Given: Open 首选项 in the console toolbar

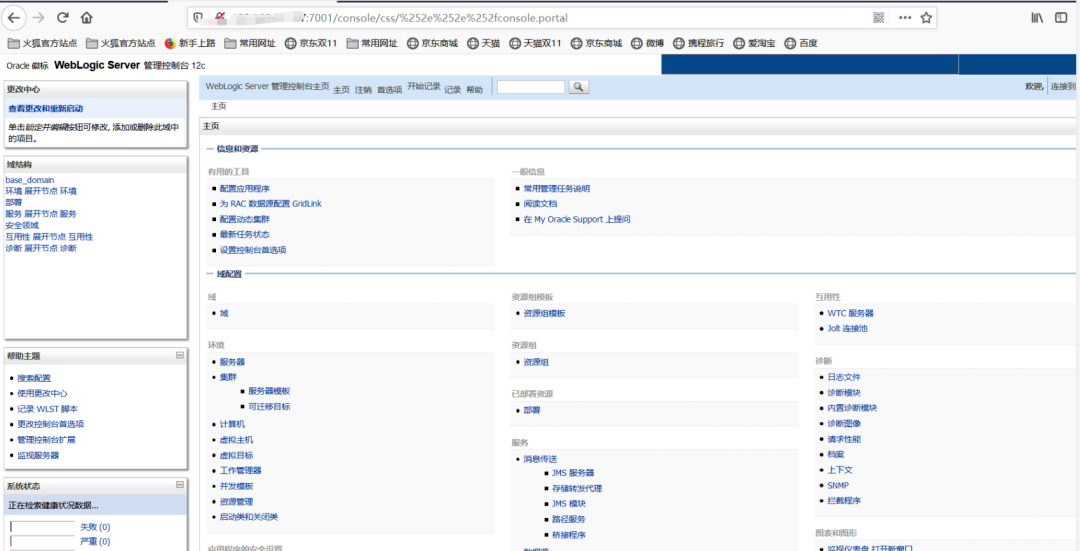Looking at the screenshot, I should (x=389, y=90).
